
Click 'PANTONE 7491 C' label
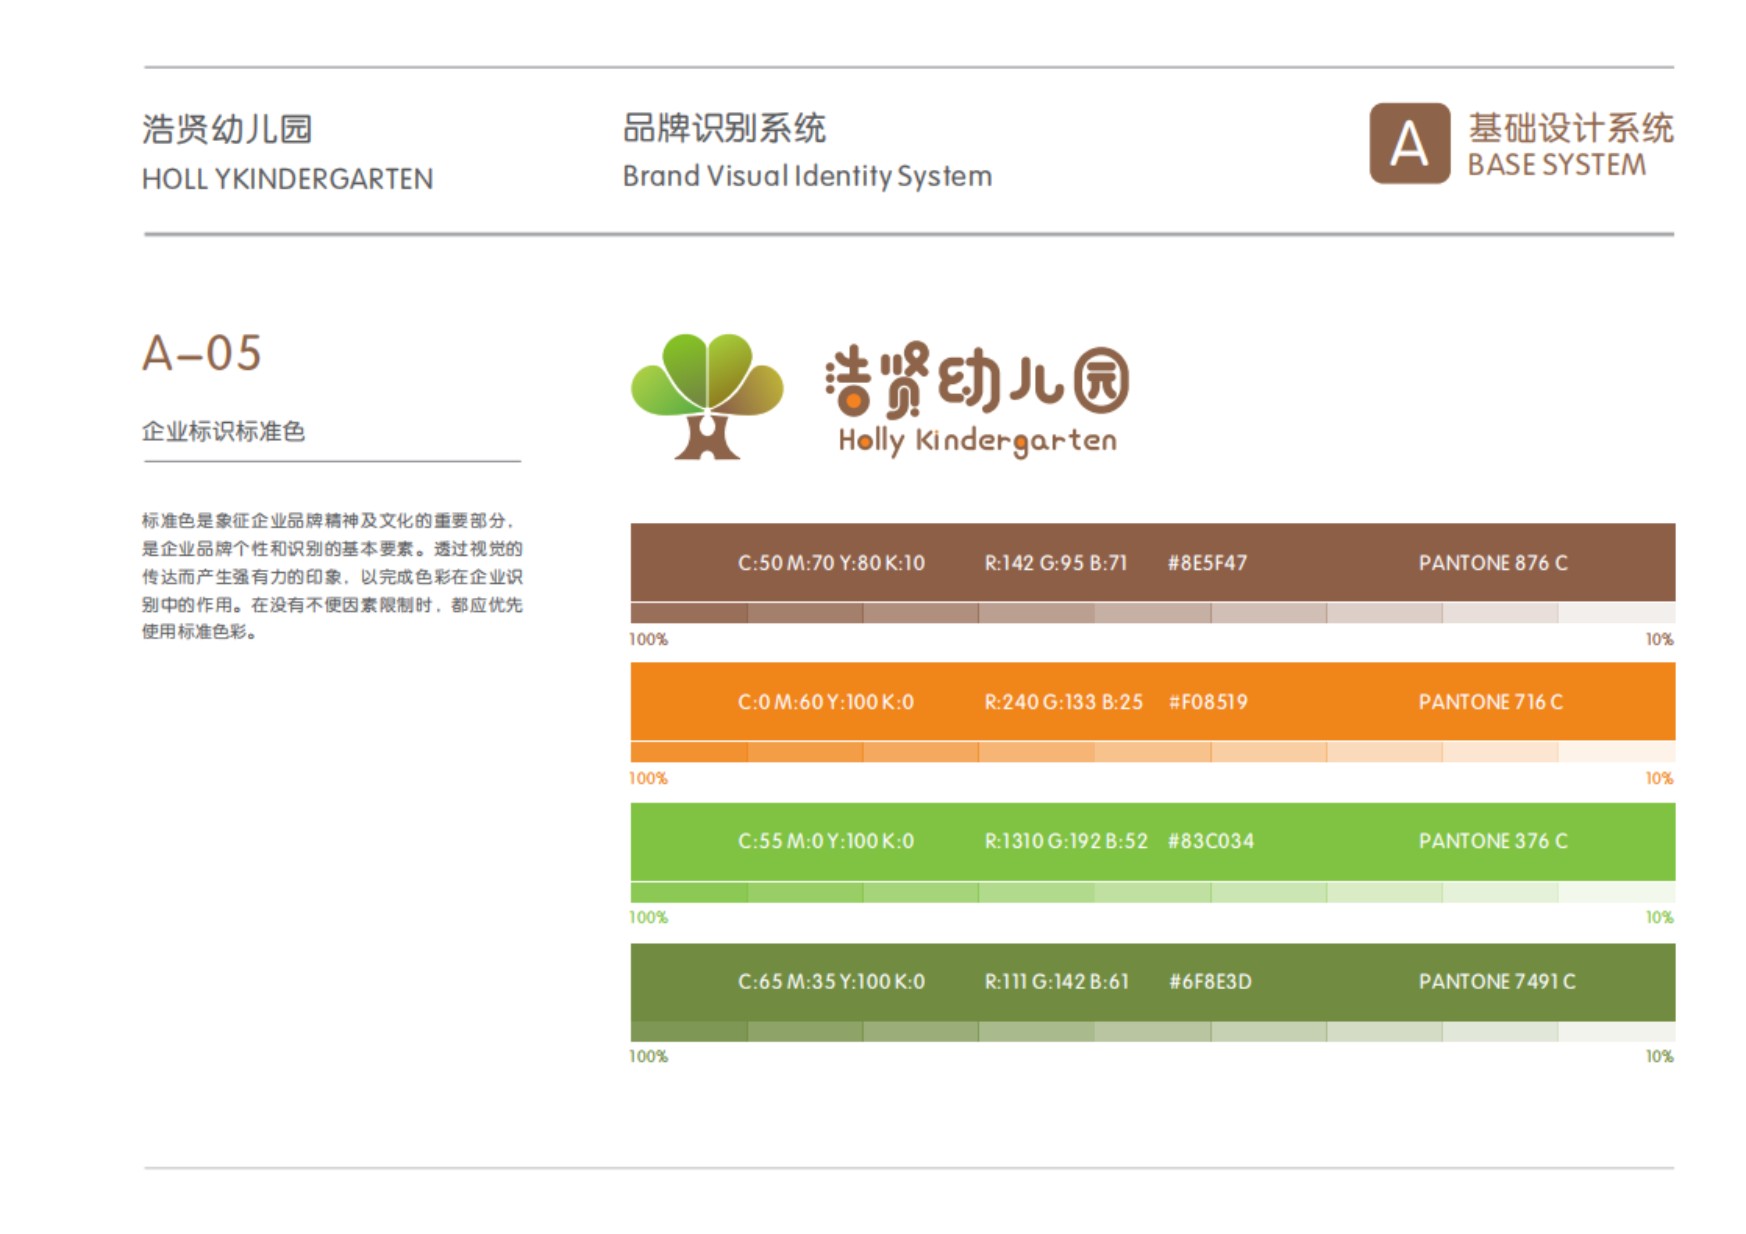coord(1497,982)
